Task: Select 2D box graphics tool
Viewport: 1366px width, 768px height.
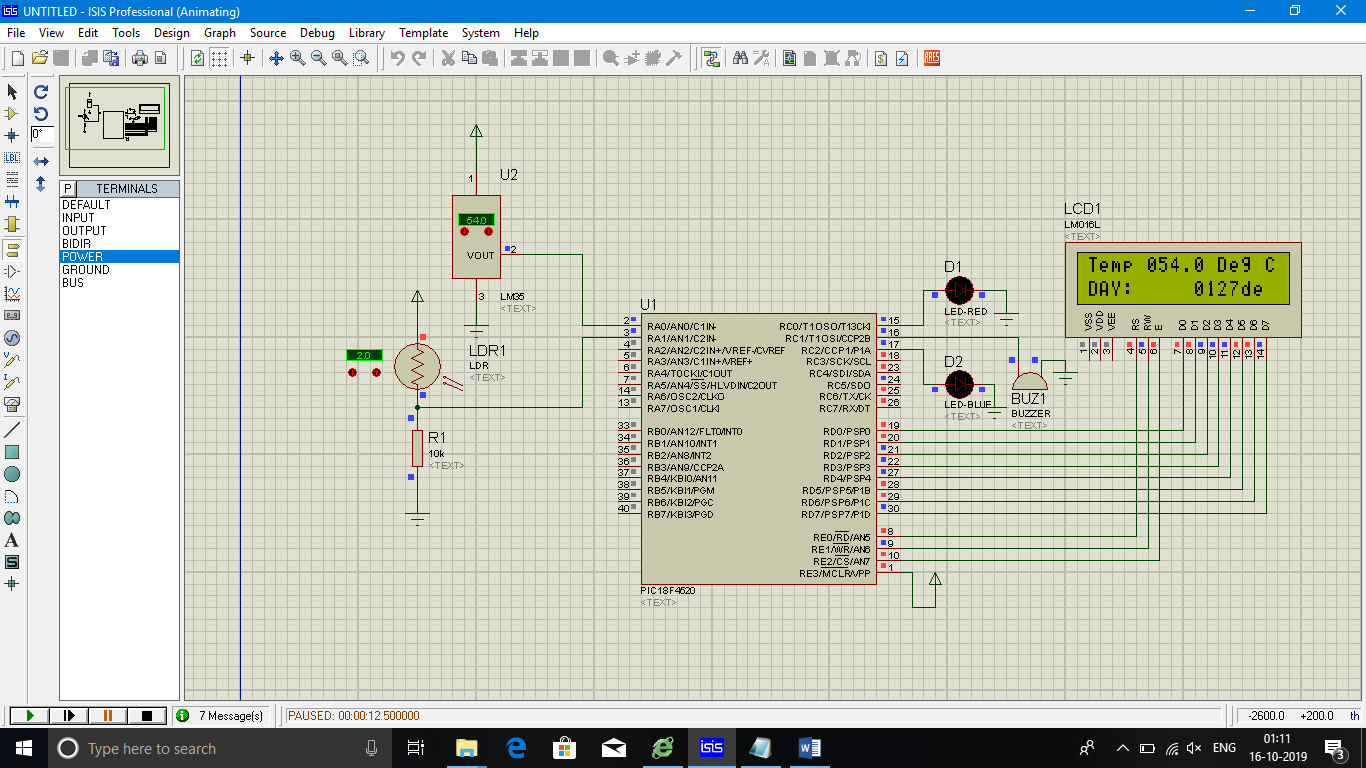Action: tap(12, 451)
